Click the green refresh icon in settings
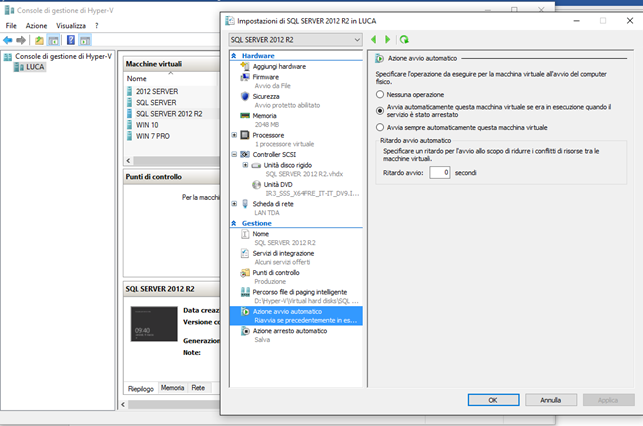The image size is (643, 426). point(404,39)
